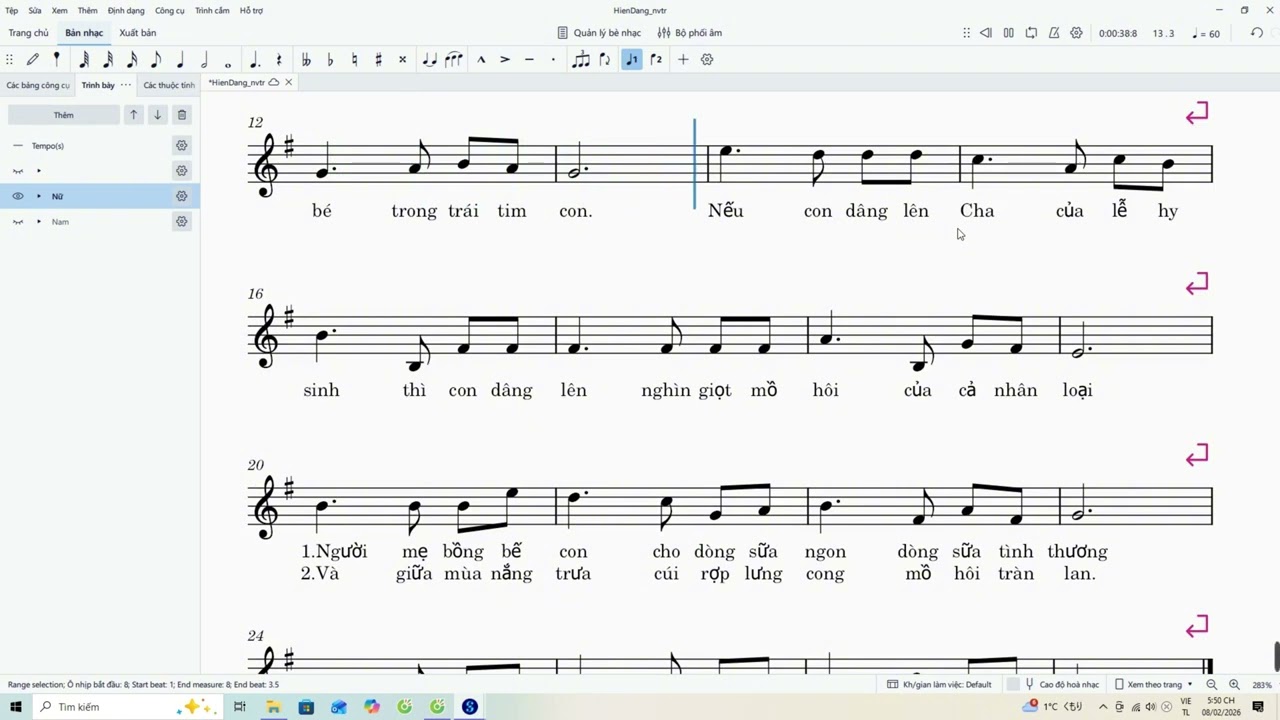Open the Định dạng menu

pyautogui.click(x=126, y=10)
